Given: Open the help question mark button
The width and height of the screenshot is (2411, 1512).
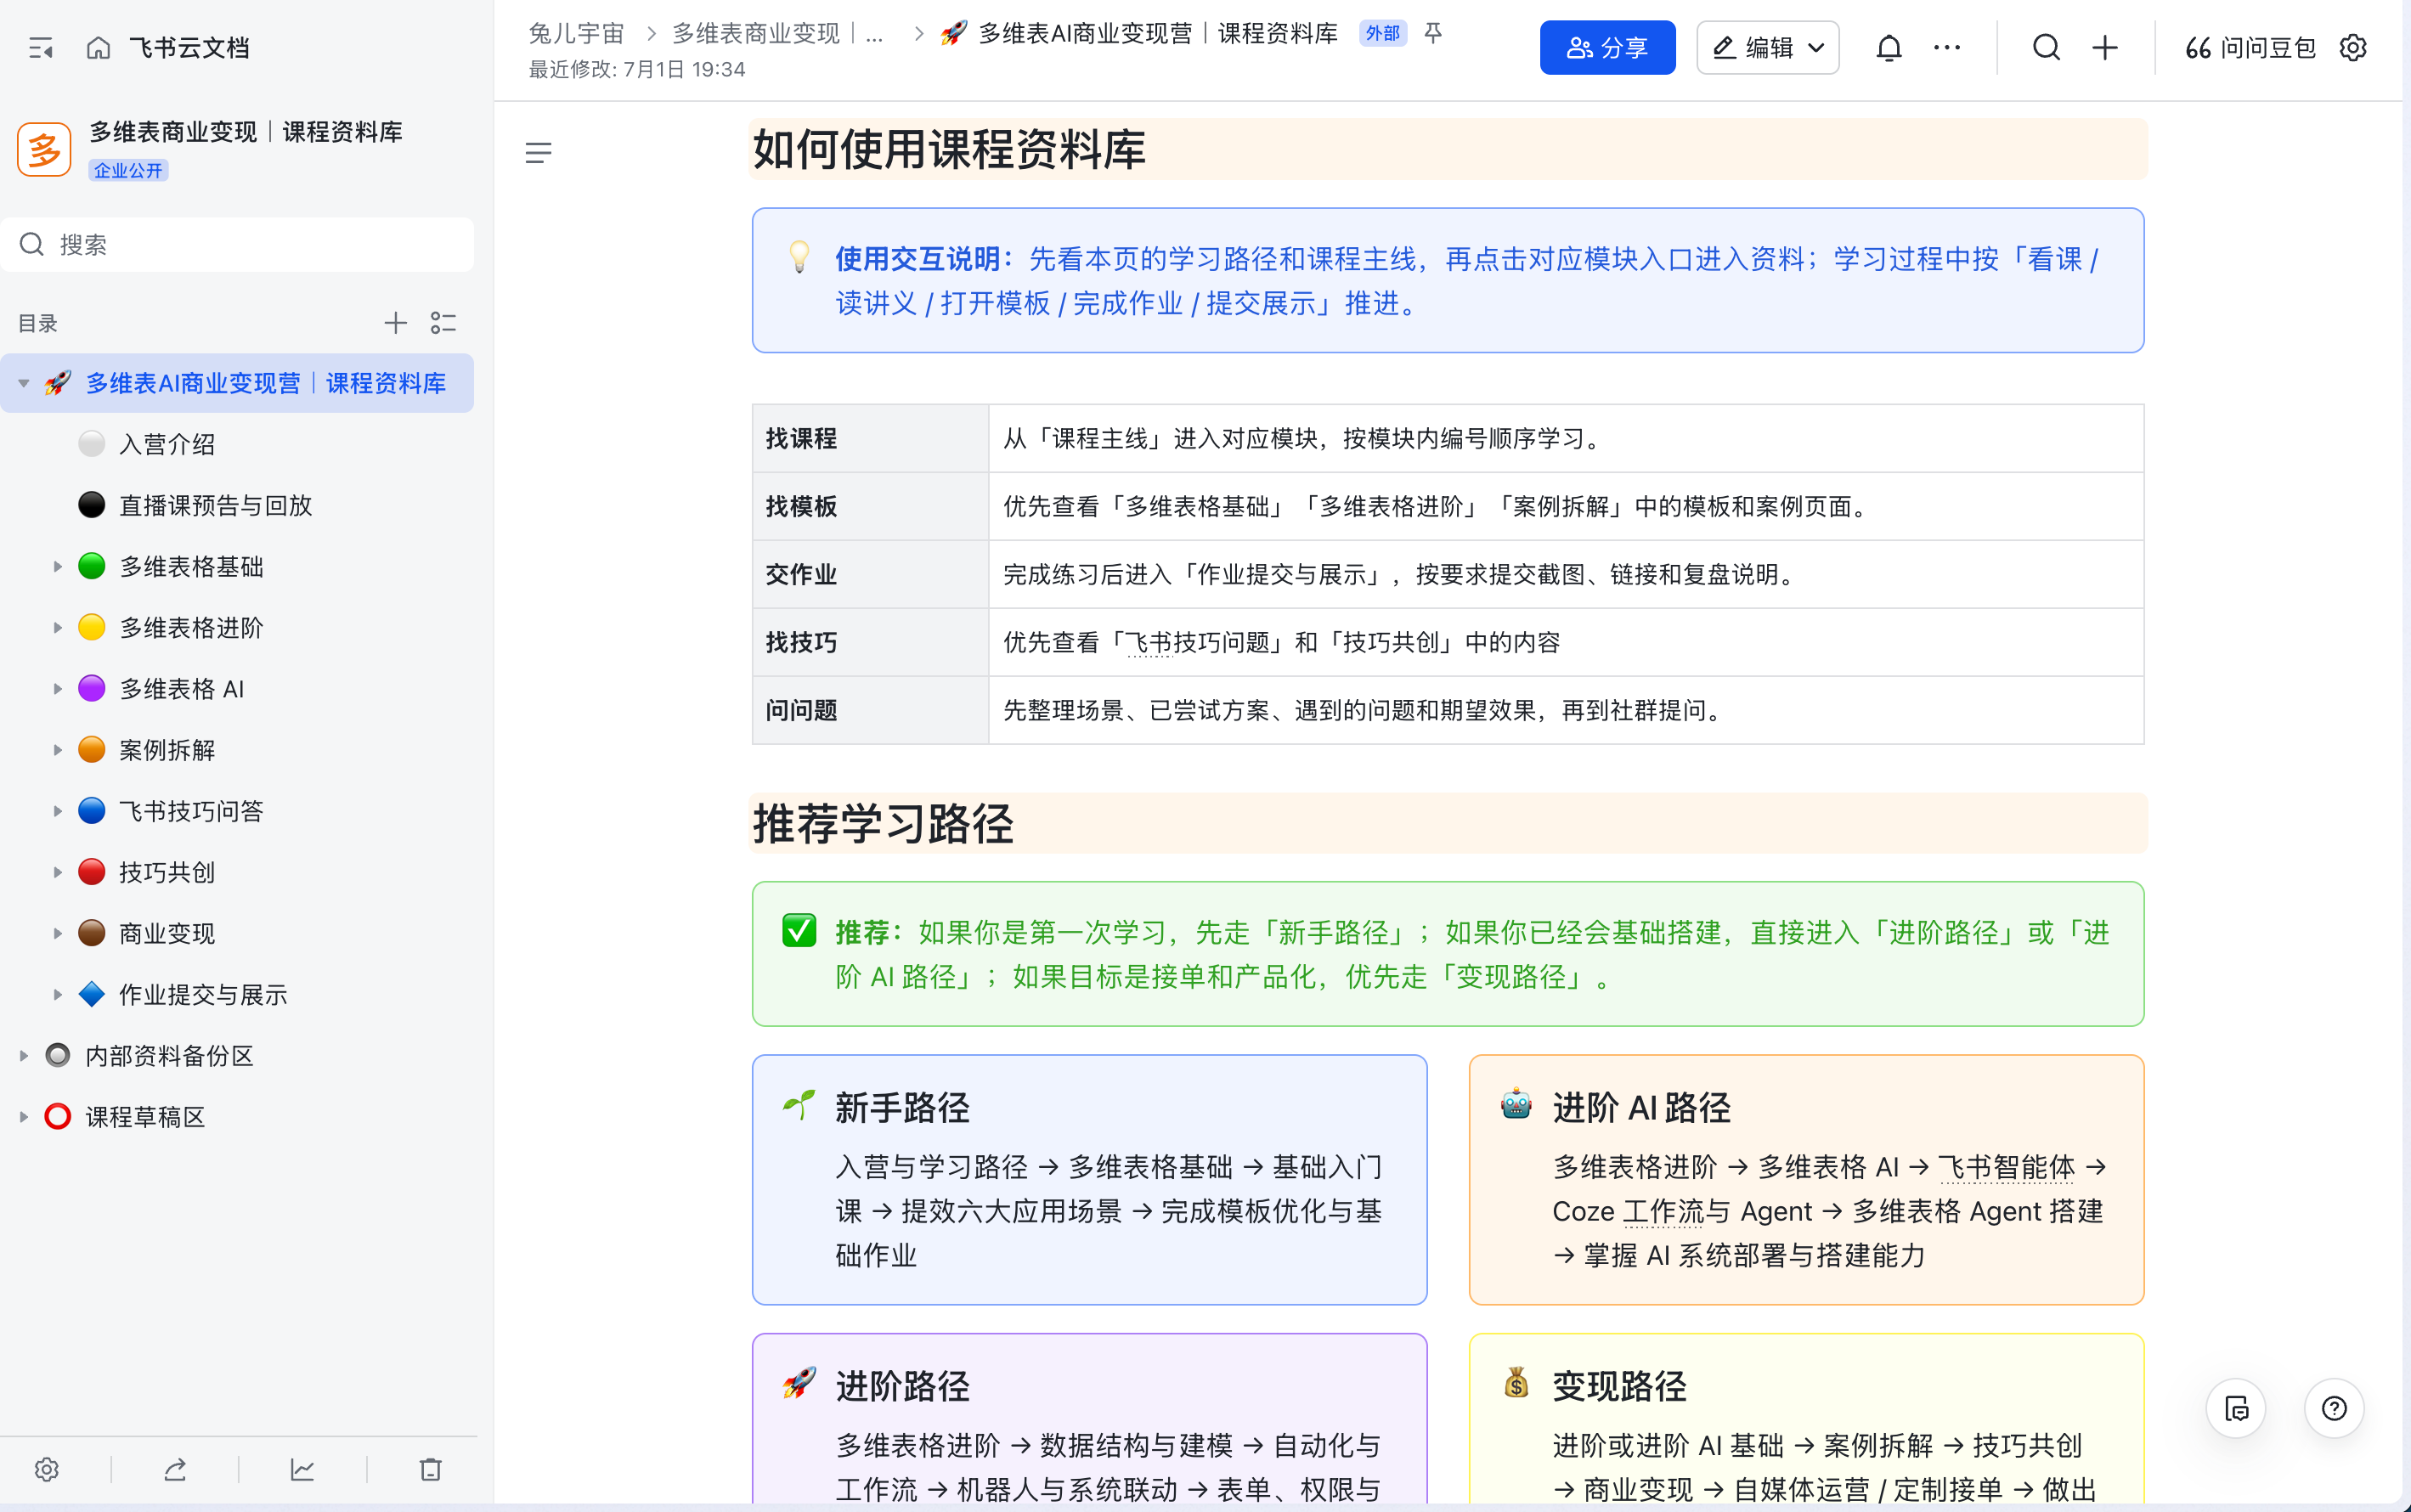Looking at the screenshot, I should pyautogui.click(x=2334, y=1408).
